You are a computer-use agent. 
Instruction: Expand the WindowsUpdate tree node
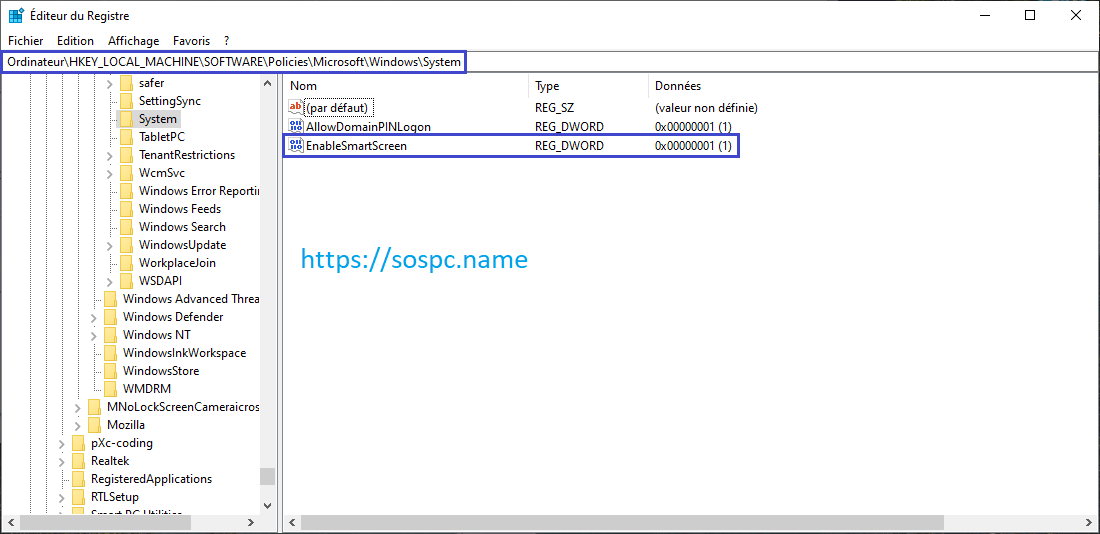(x=109, y=245)
